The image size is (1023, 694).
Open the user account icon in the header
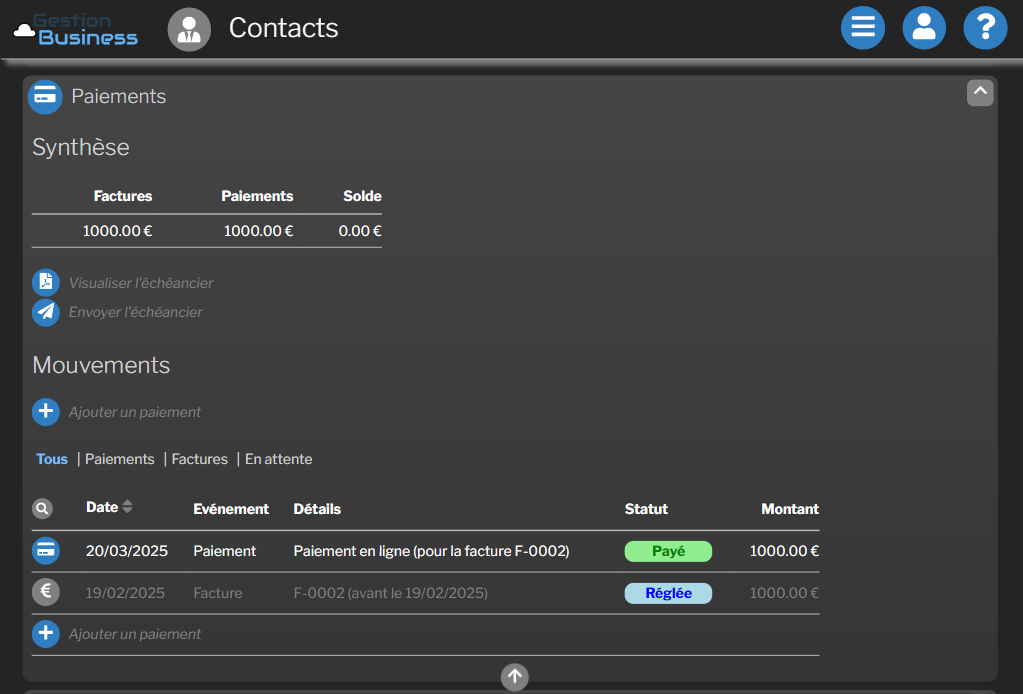point(923,27)
